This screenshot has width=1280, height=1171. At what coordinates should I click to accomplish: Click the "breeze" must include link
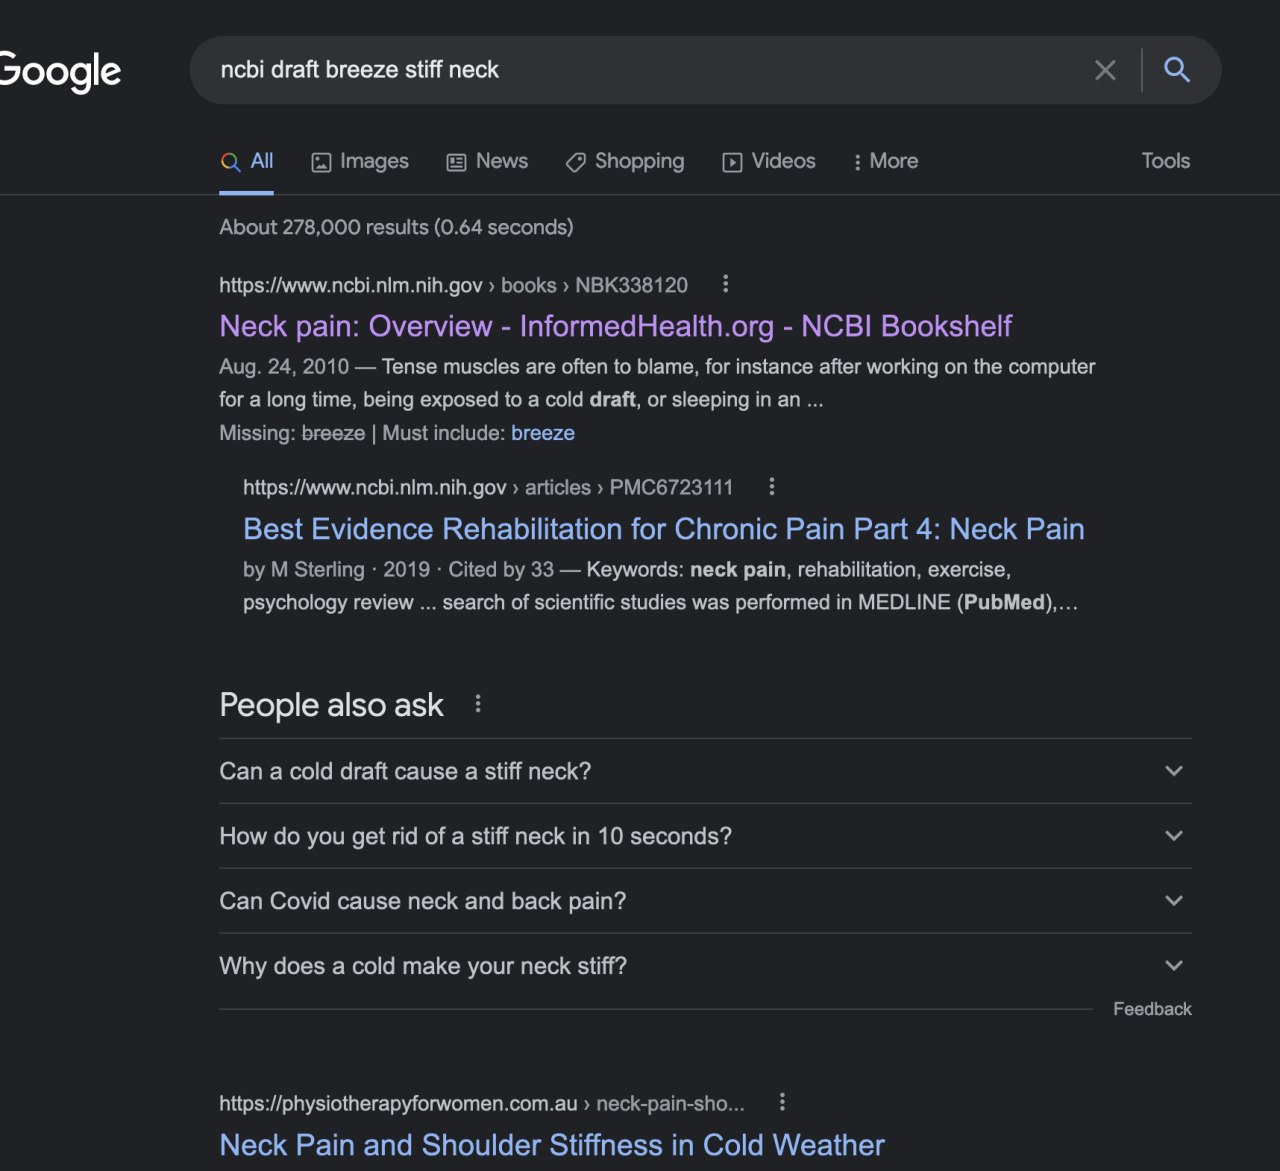[542, 433]
